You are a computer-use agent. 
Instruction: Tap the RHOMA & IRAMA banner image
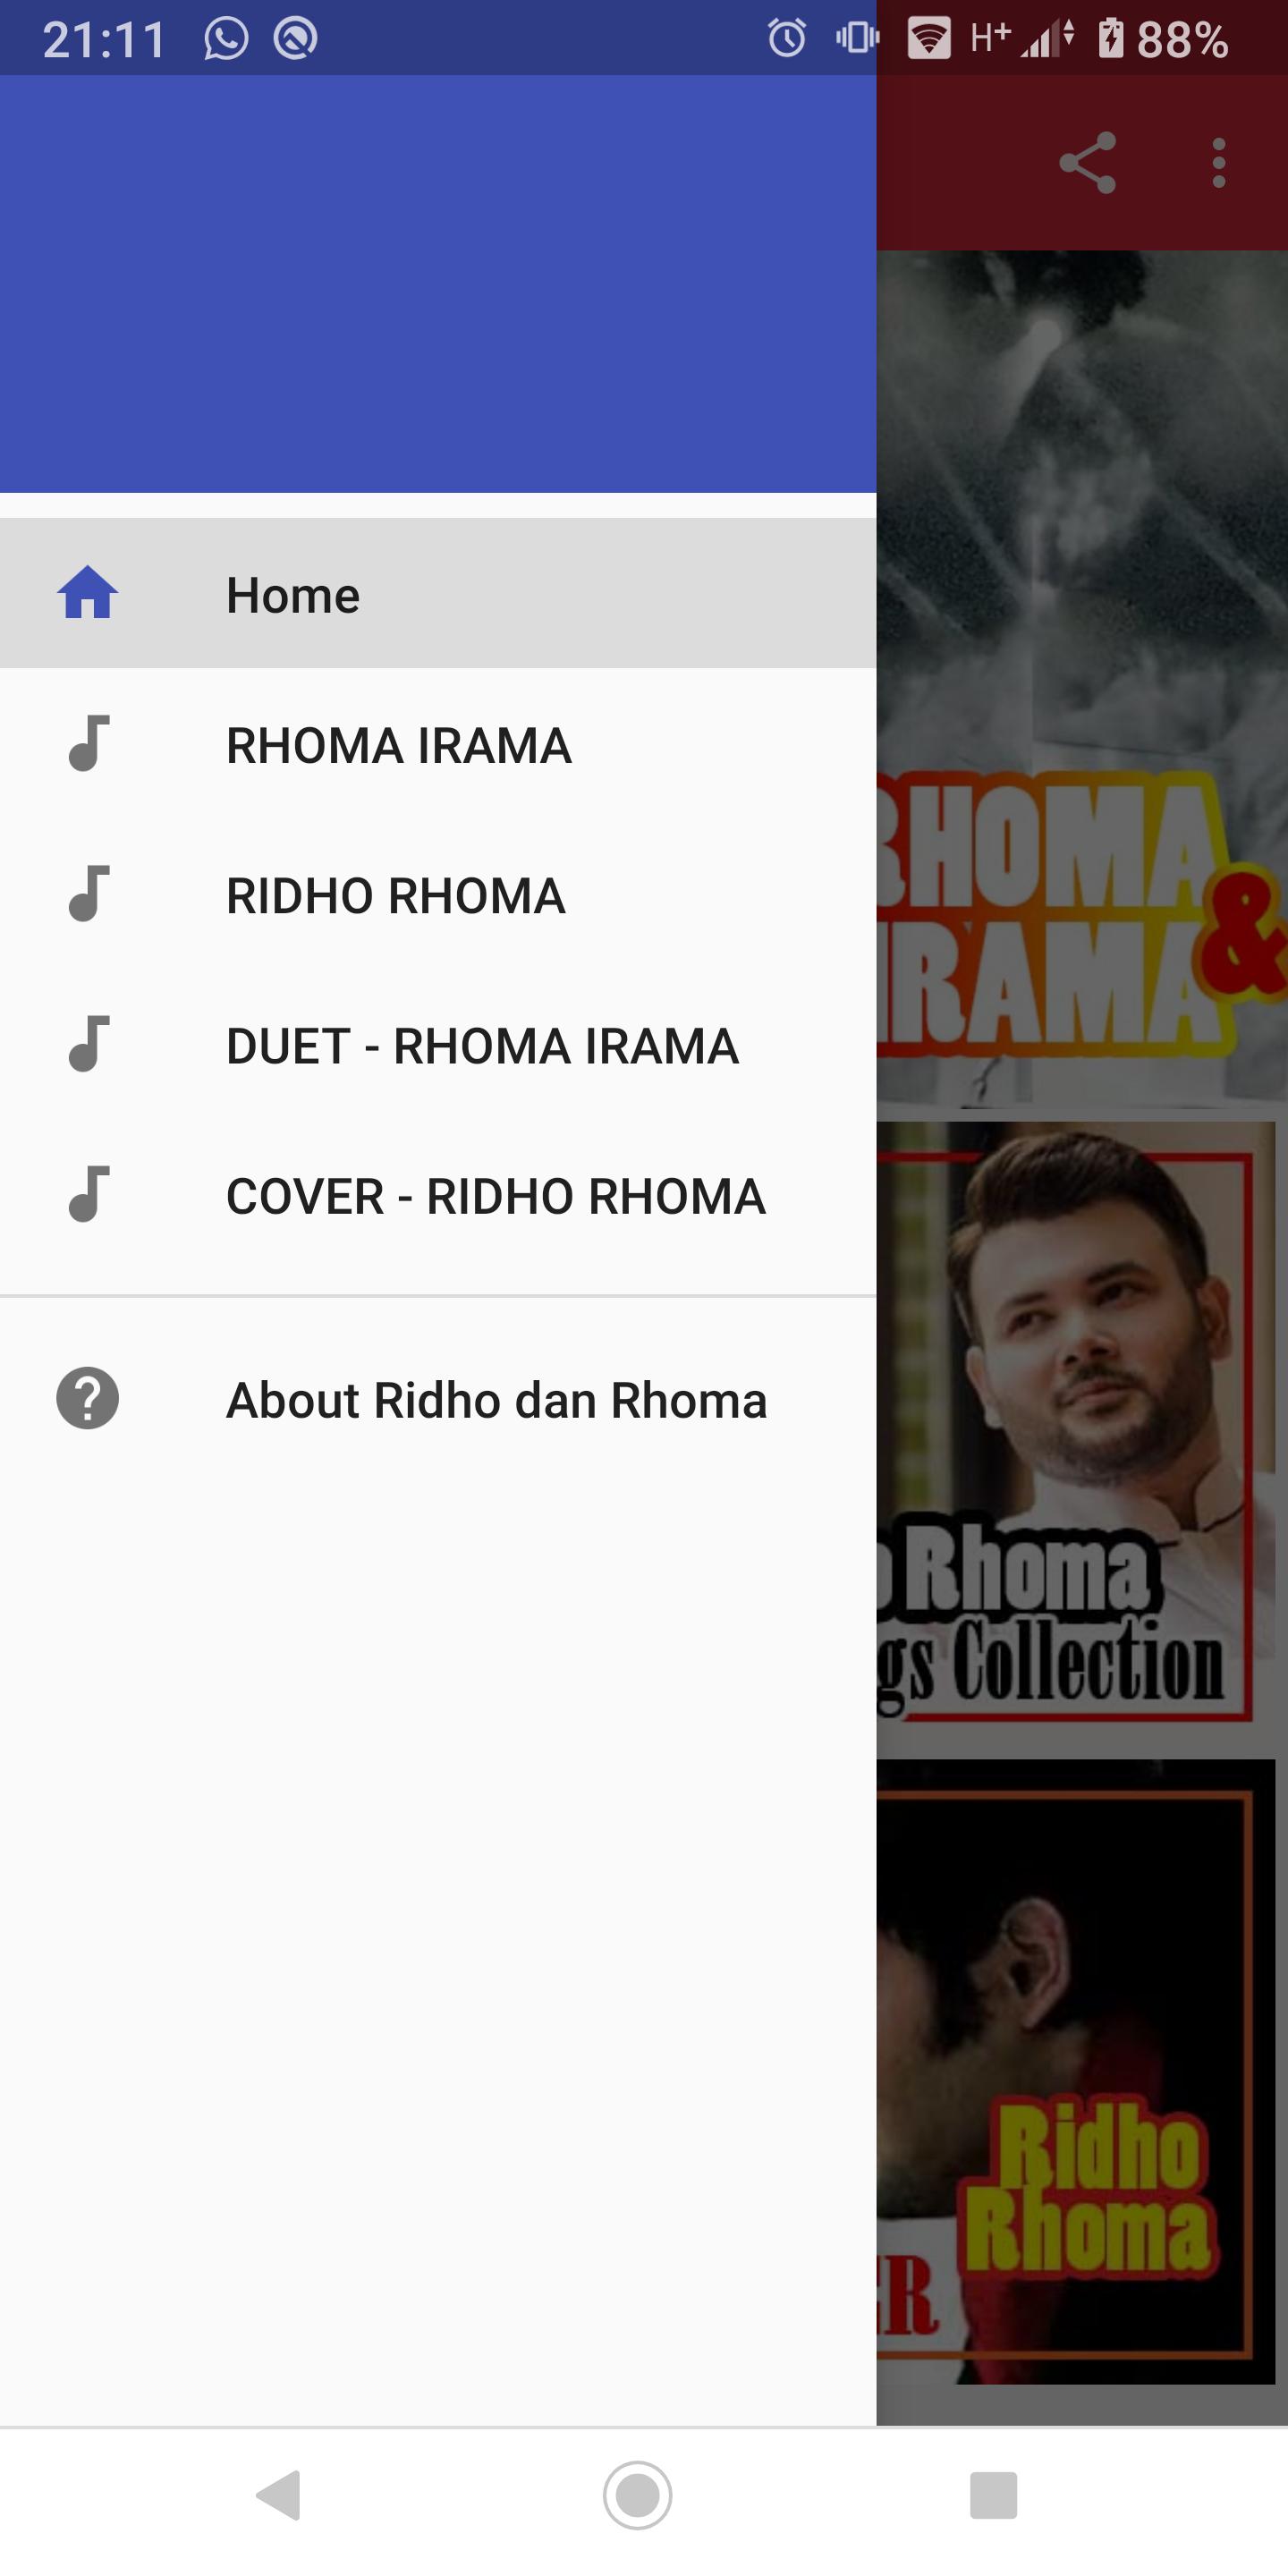(1082, 680)
